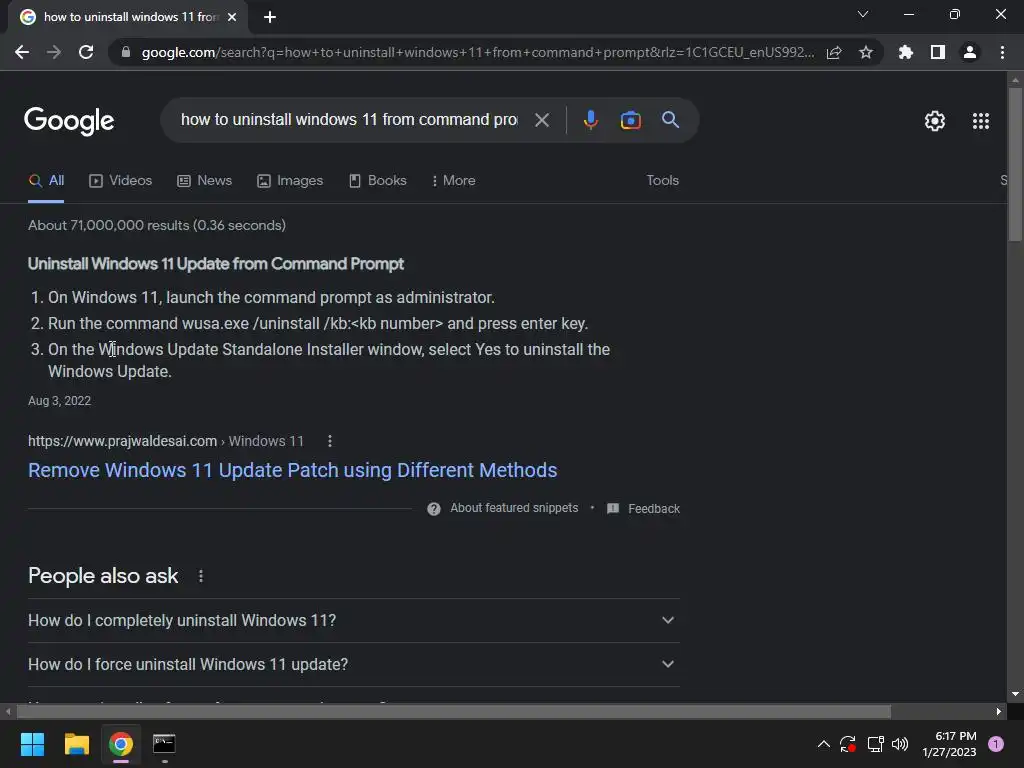Open the three-dot menu next to prajwaldesai result

tap(330, 441)
